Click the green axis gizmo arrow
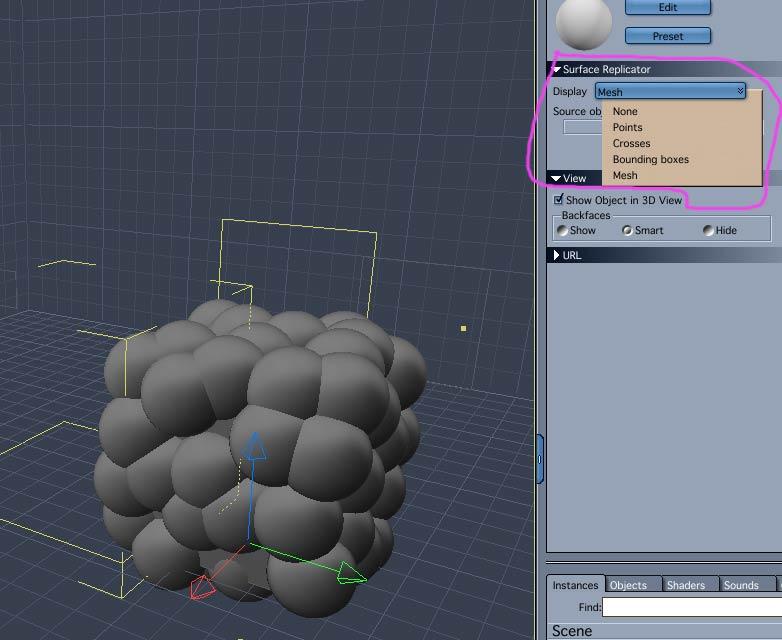The width and height of the screenshot is (782, 640). click(x=352, y=574)
